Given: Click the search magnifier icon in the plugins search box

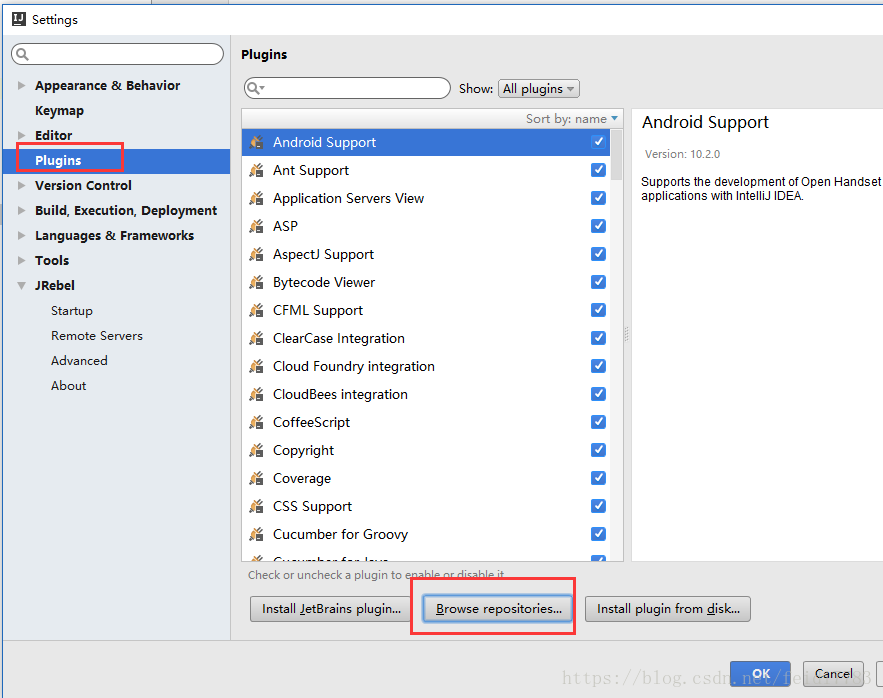Looking at the screenshot, I should pos(255,88).
